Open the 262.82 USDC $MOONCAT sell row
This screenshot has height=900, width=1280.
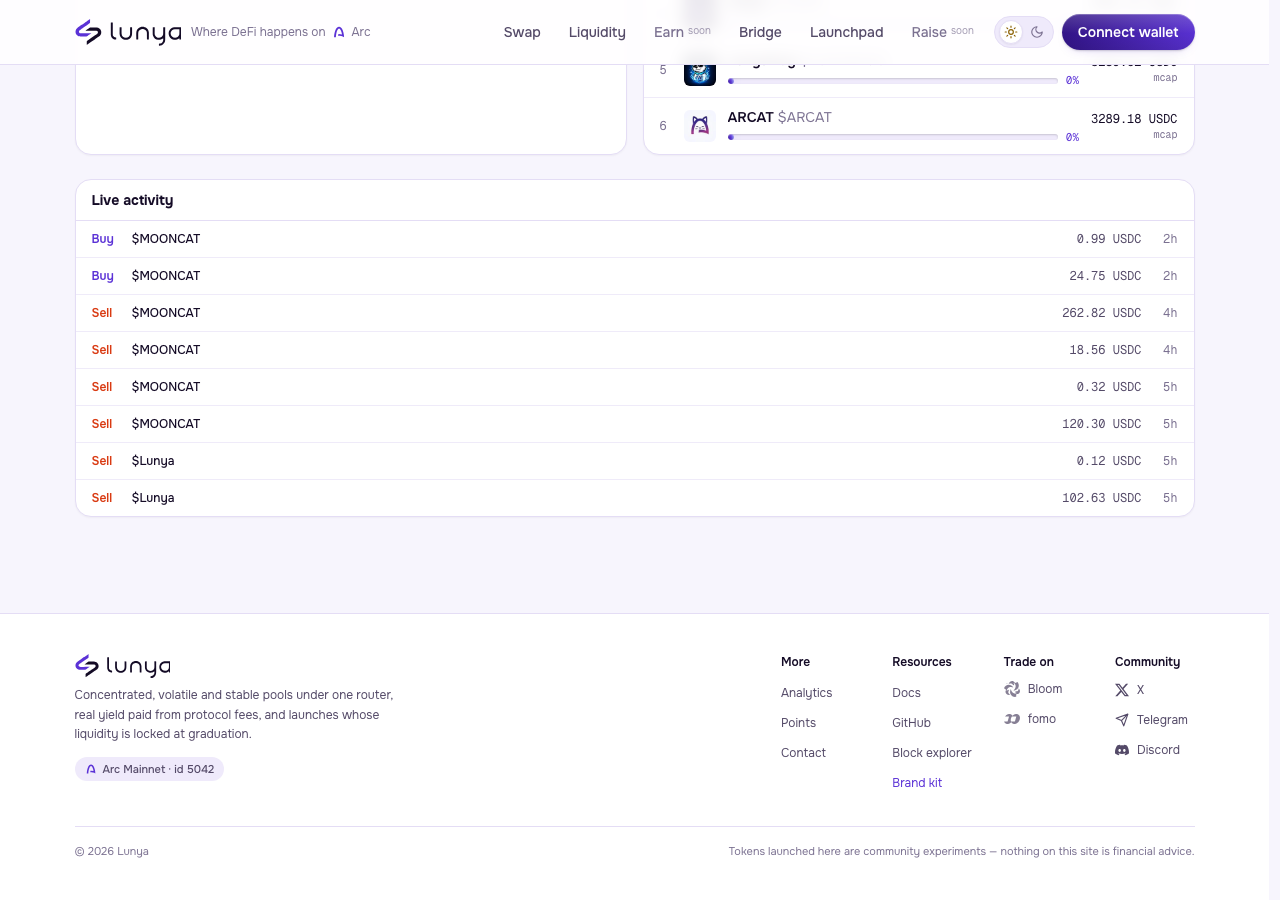point(635,313)
